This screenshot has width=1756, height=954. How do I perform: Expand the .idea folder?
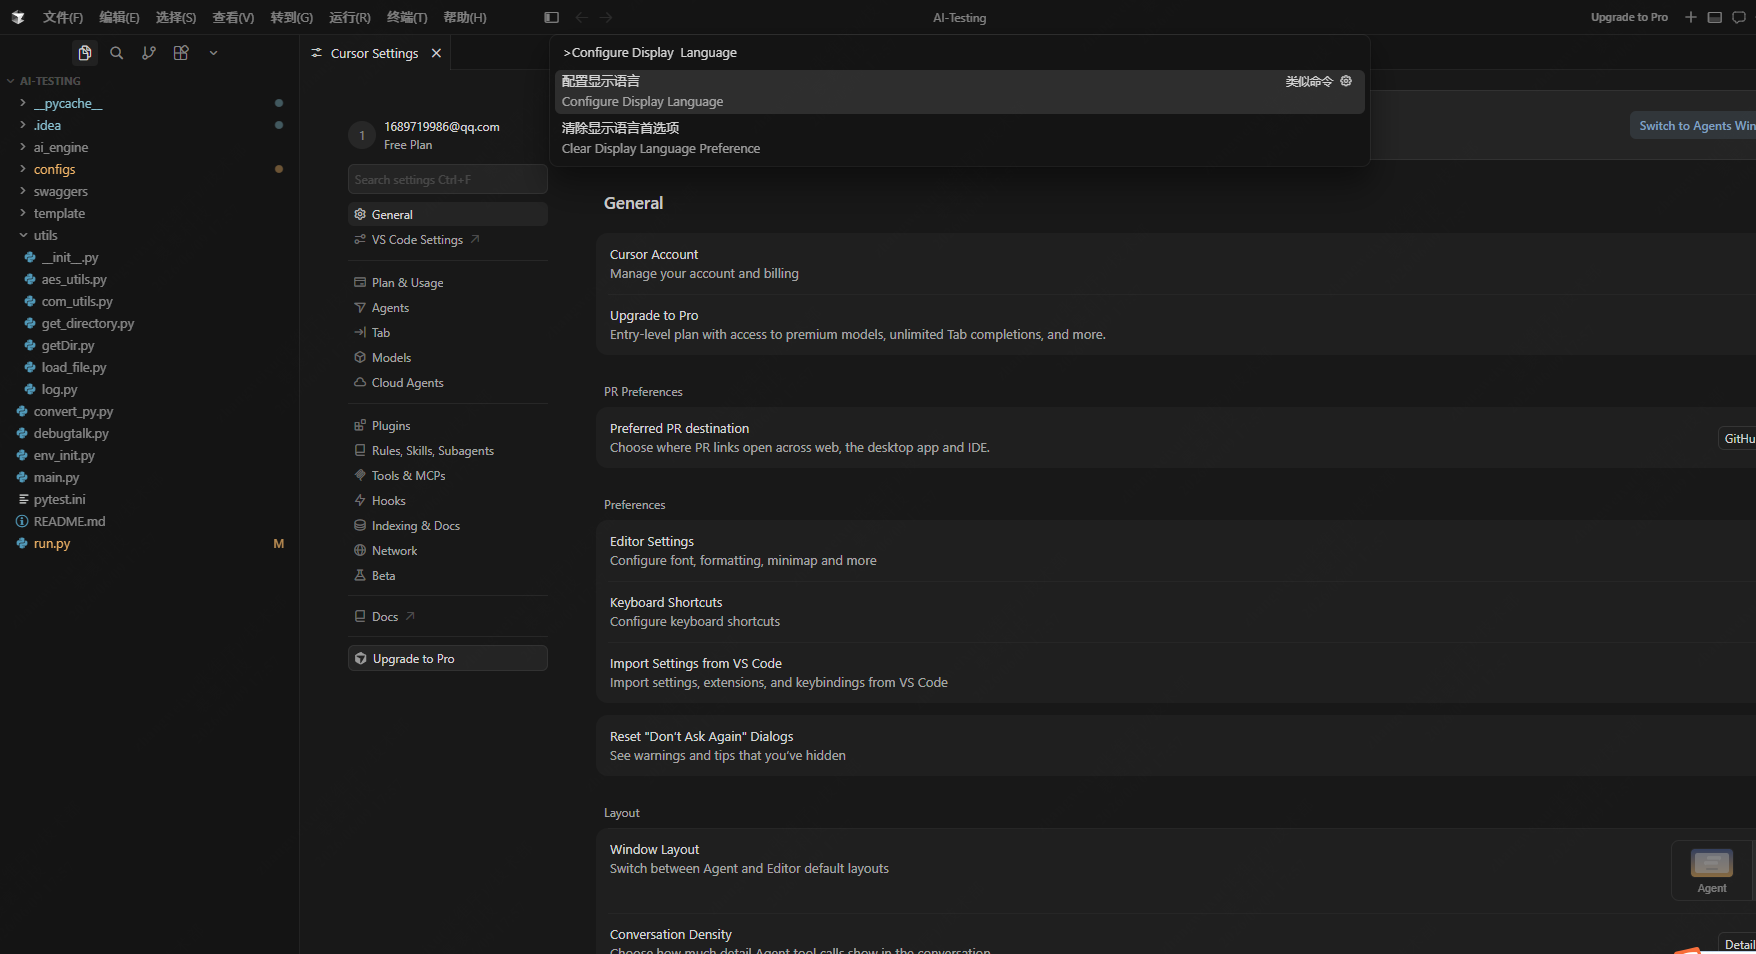[150, 125]
